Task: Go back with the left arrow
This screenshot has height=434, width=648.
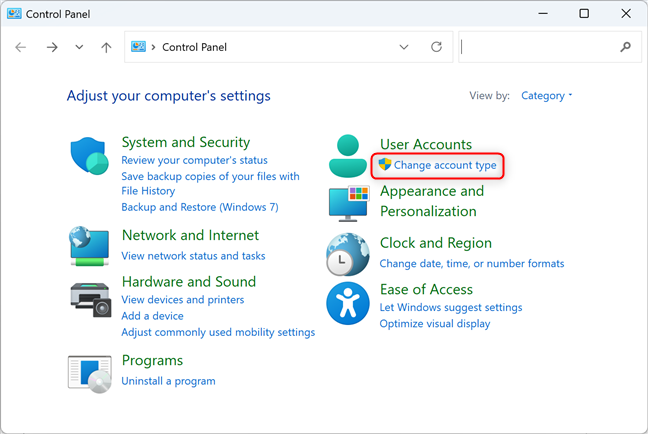Action: [x=21, y=47]
